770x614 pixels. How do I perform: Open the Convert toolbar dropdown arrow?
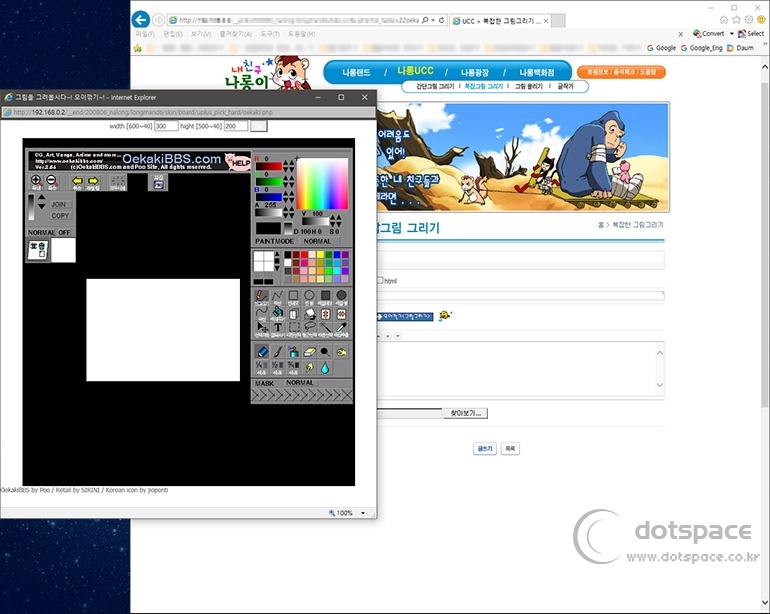coord(731,33)
